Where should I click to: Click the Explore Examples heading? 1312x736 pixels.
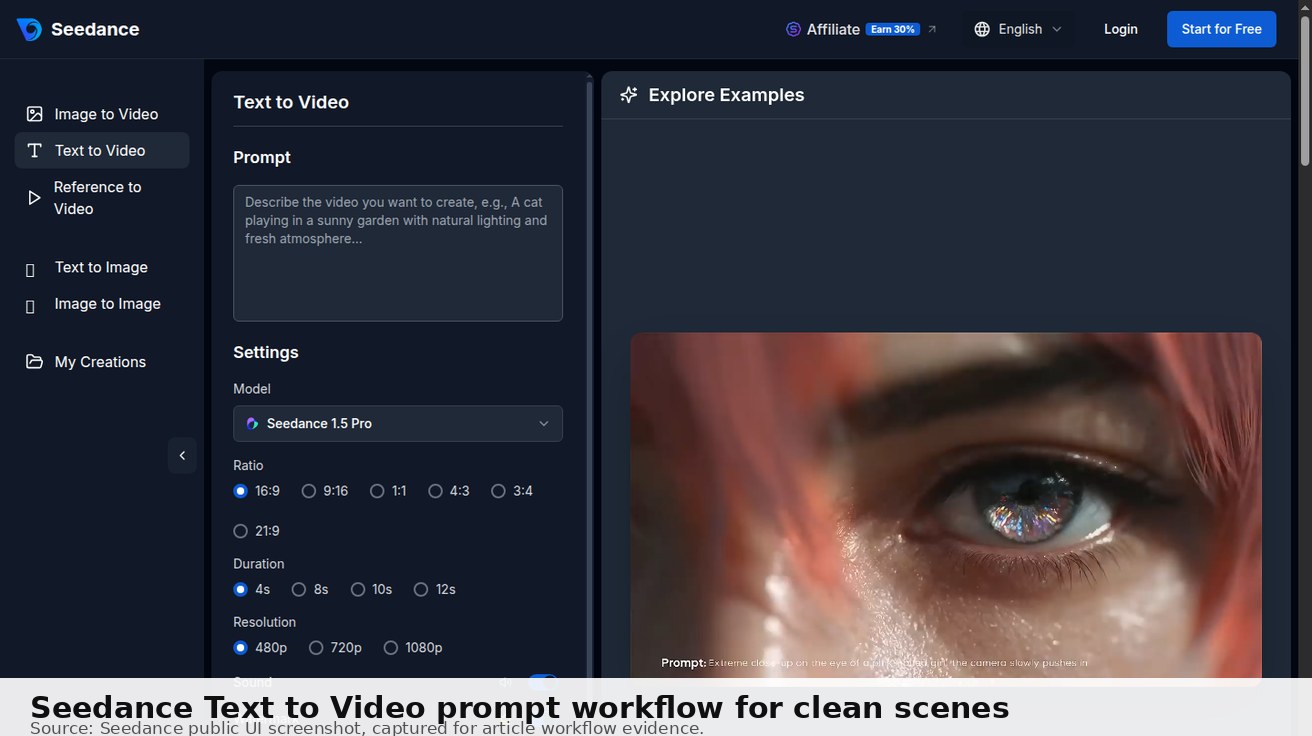726,95
